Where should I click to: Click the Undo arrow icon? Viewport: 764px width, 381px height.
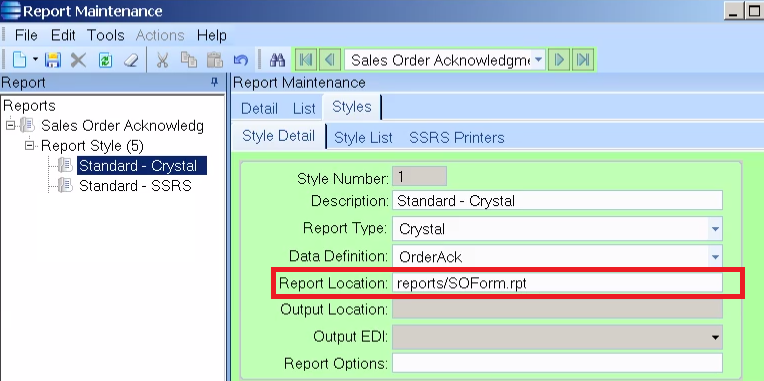click(241, 60)
